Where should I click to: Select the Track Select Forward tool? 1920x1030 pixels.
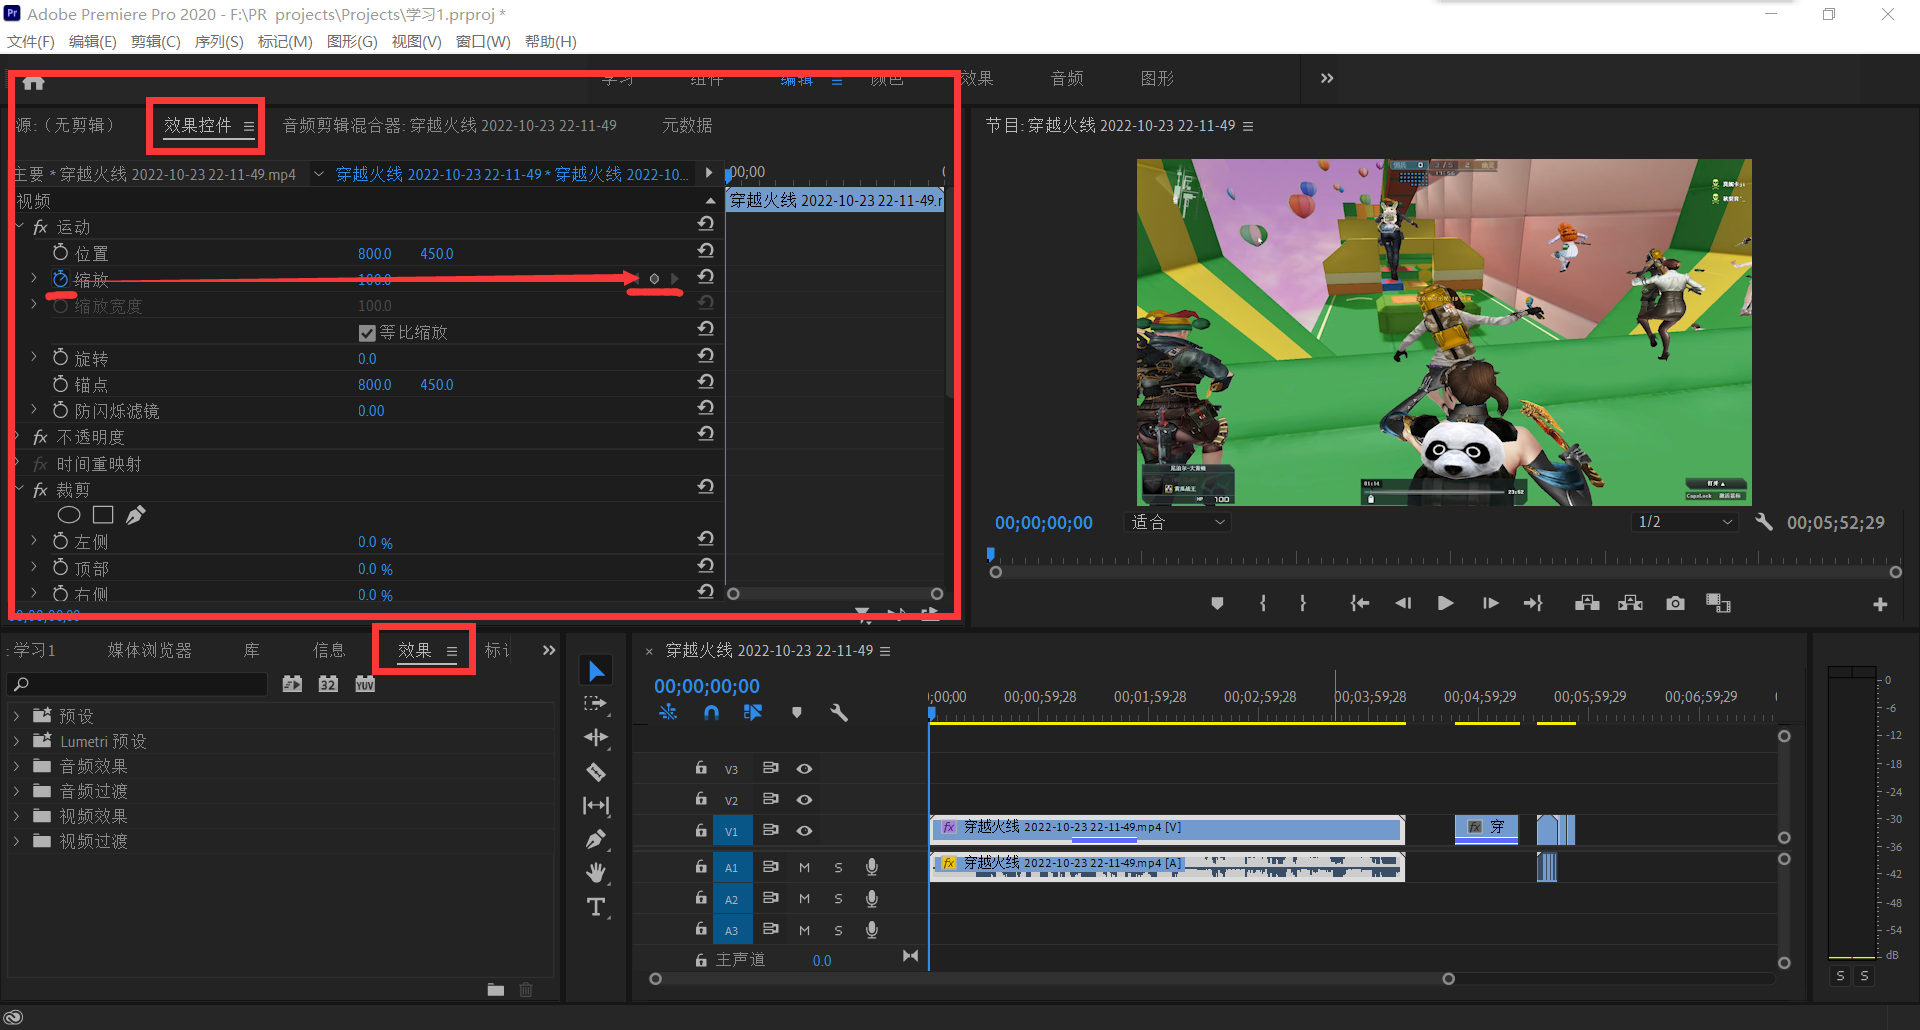[x=596, y=704]
